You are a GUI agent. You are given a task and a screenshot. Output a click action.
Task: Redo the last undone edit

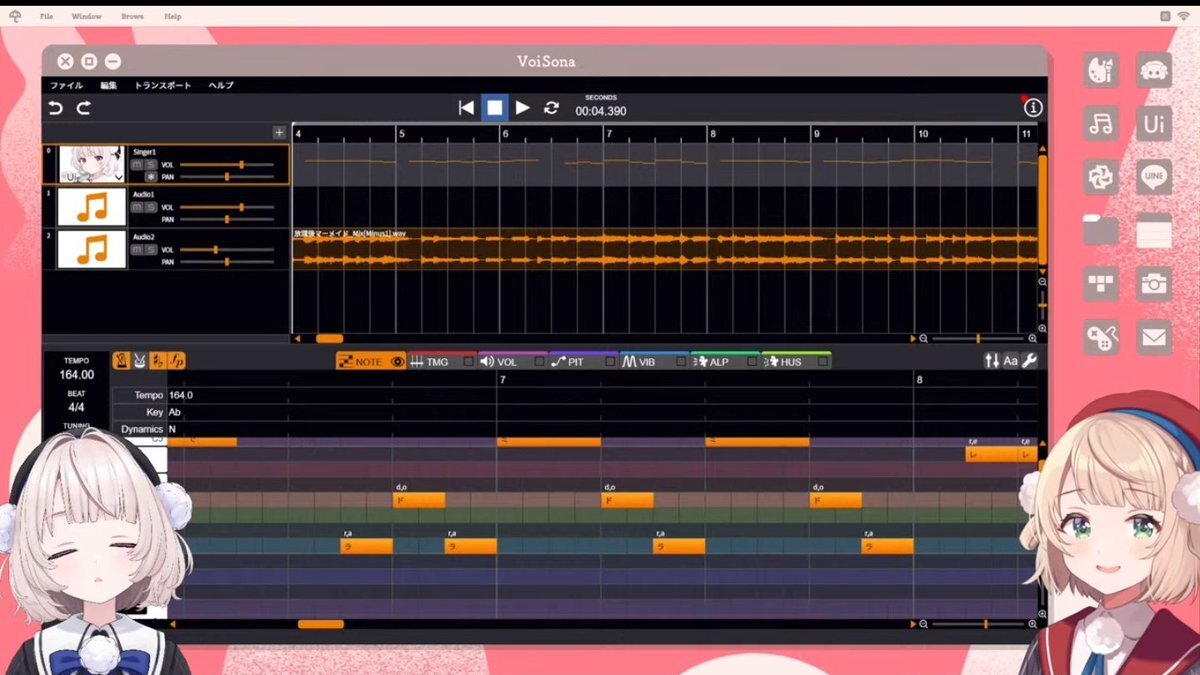(x=84, y=108)
